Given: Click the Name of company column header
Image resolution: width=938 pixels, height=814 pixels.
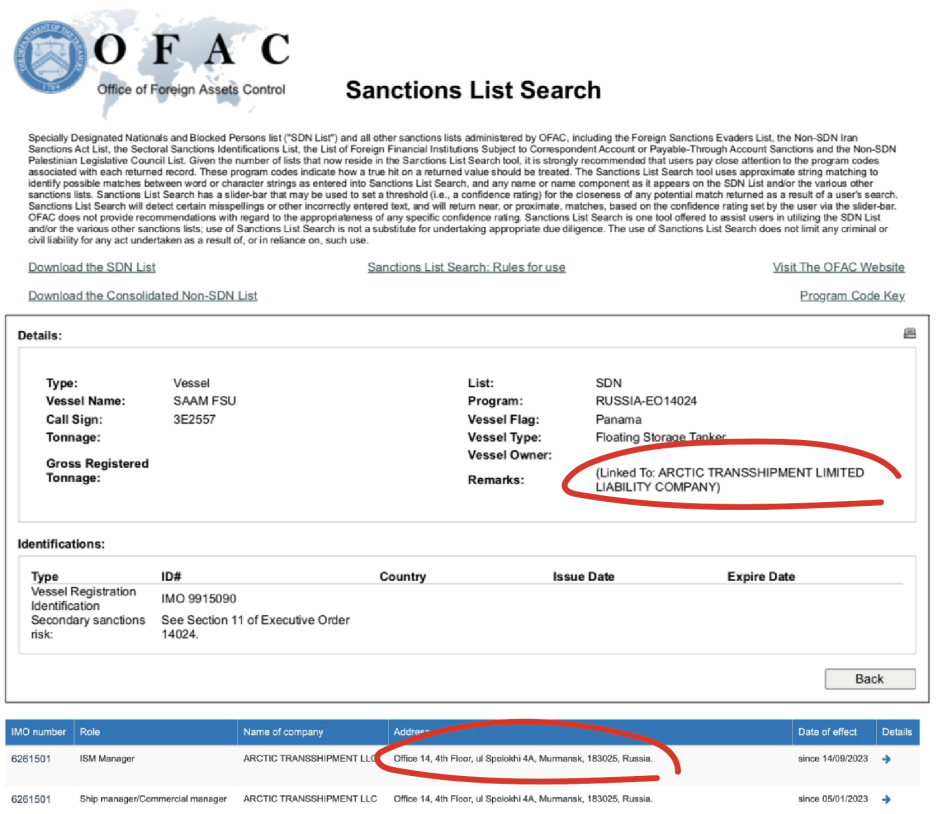Looking at the screenshot, I should [285, 732].
